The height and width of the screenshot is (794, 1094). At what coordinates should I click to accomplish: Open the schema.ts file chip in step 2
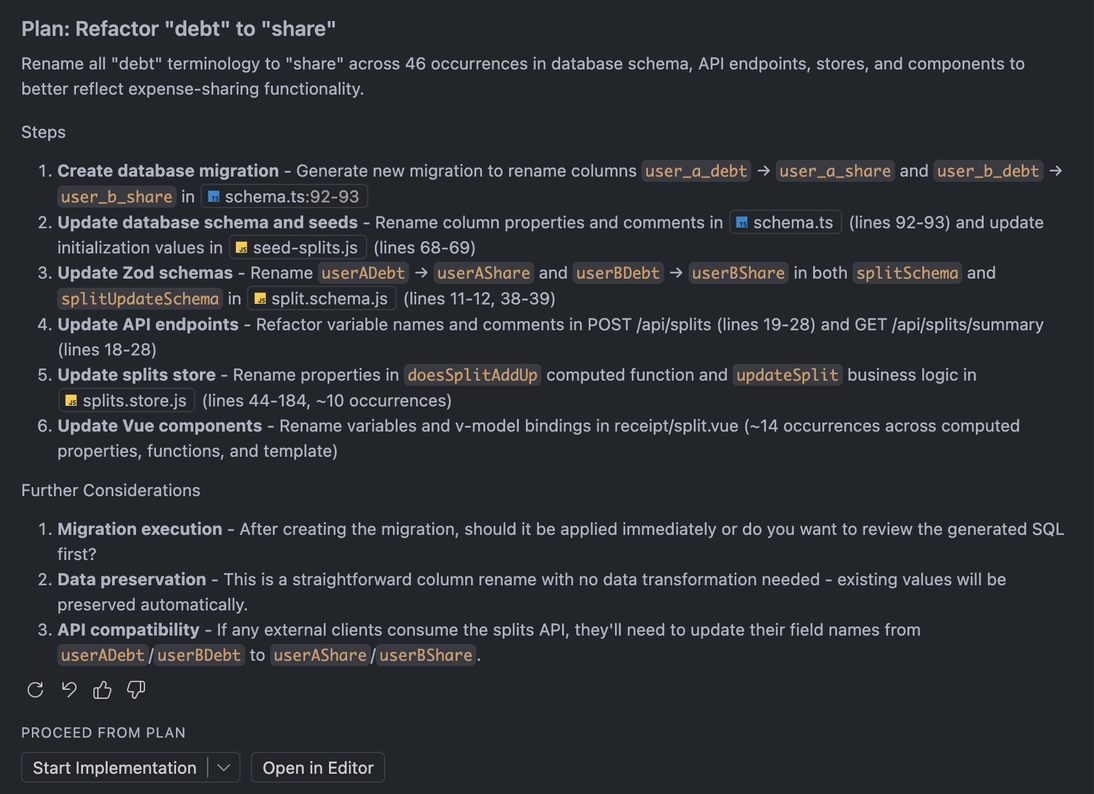785,223
